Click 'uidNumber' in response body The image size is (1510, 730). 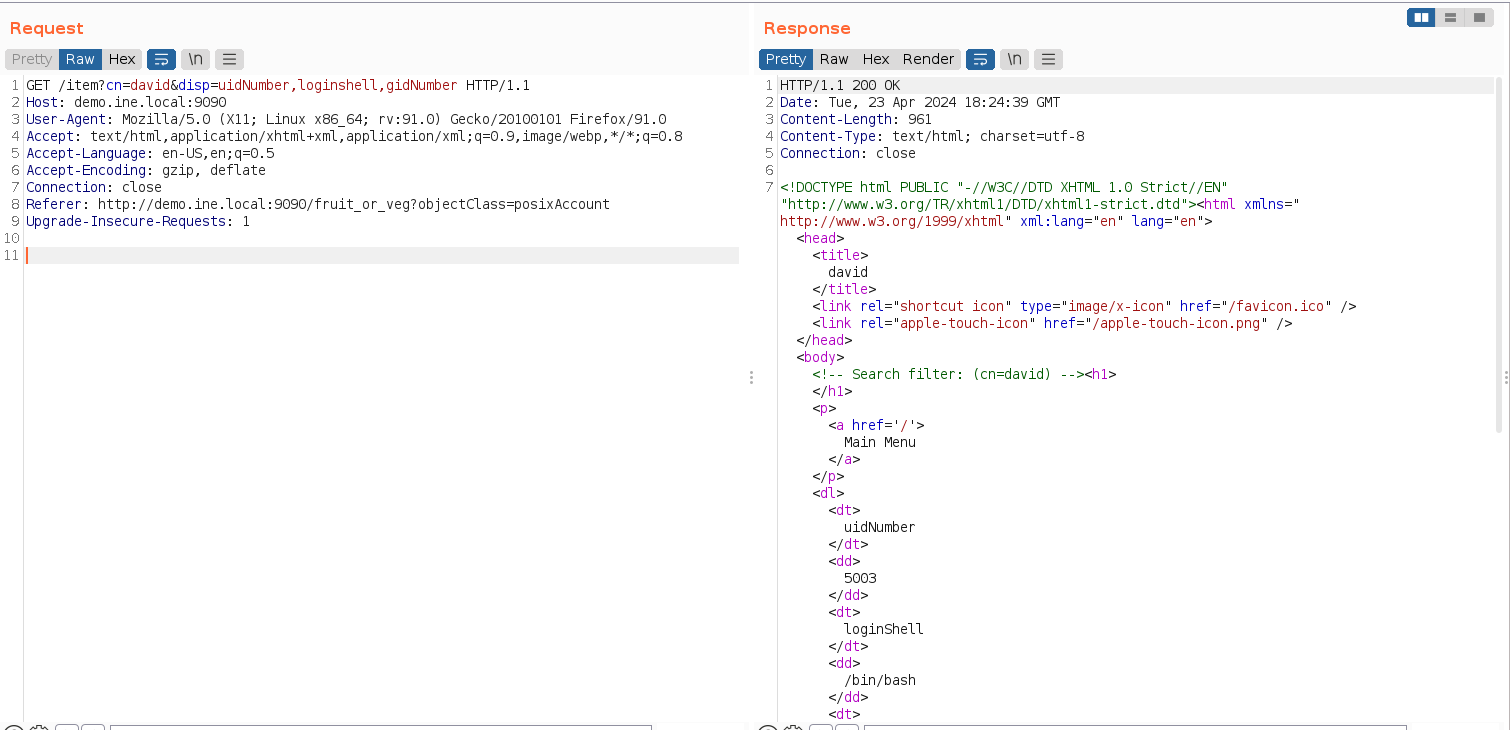879,527
